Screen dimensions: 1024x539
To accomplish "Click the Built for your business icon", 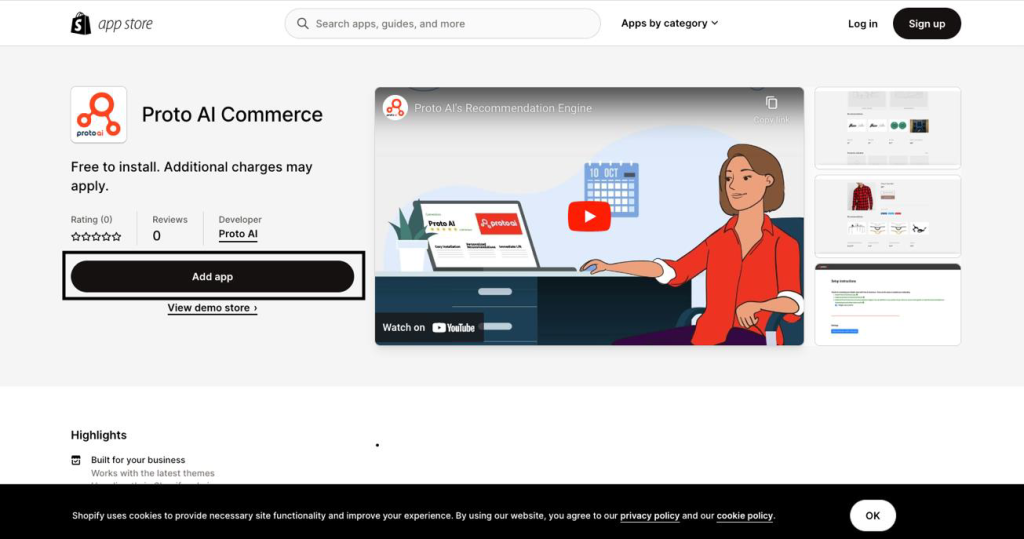I will pyautogui.click(x=76, y=460).
